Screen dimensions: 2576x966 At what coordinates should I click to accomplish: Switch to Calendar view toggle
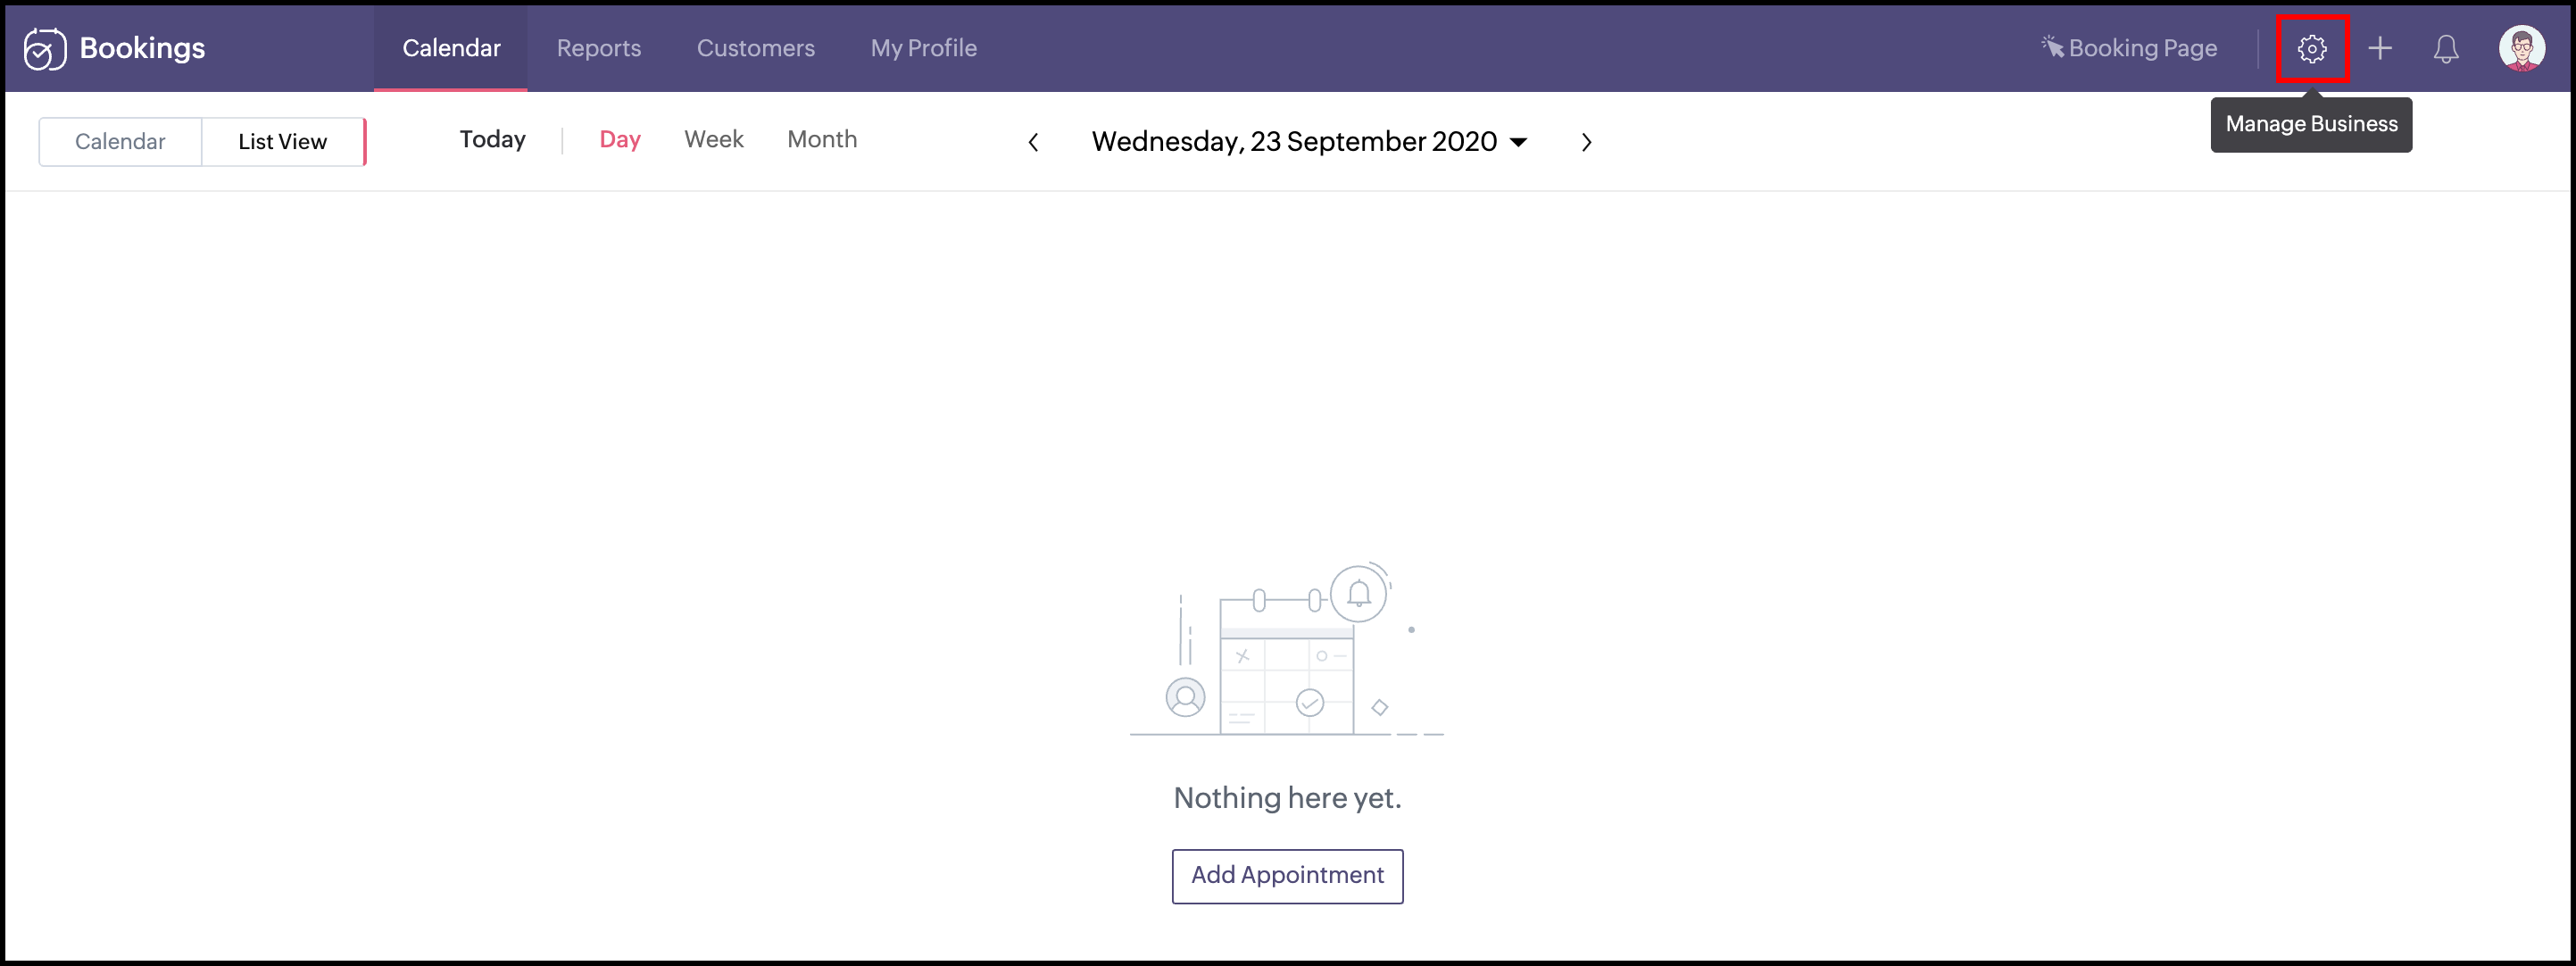pos(120,142)
